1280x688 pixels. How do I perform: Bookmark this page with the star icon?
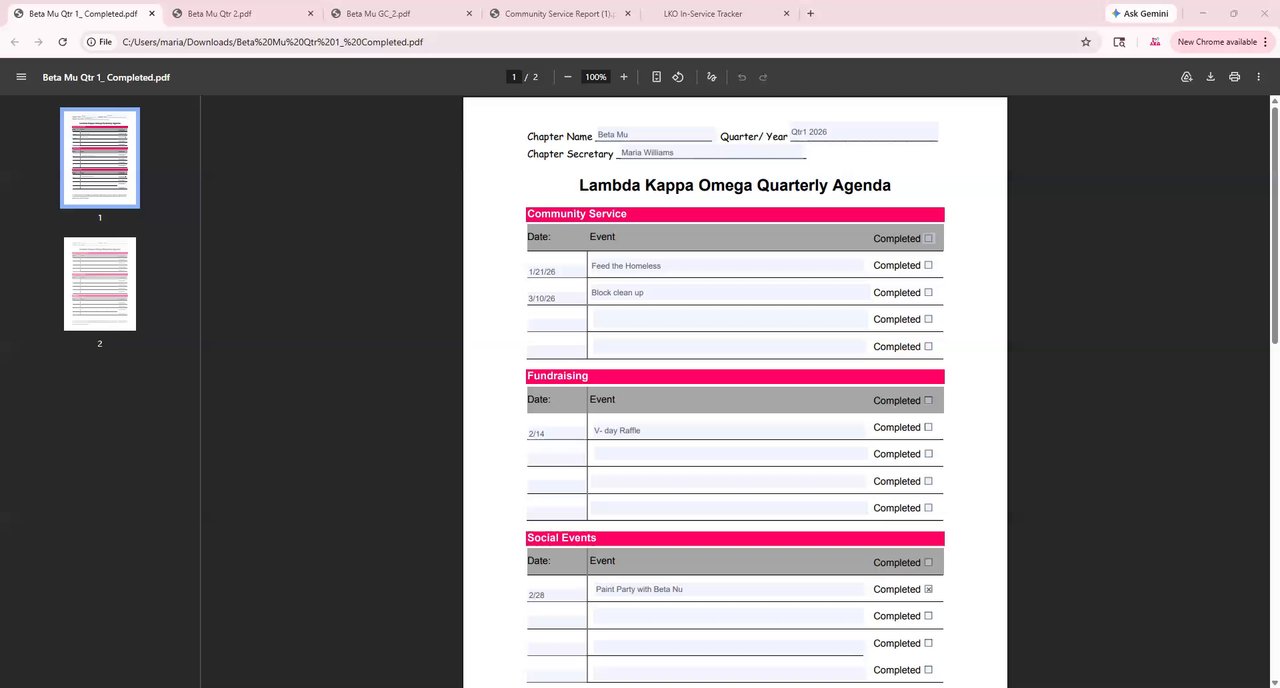pos(1086,42)
